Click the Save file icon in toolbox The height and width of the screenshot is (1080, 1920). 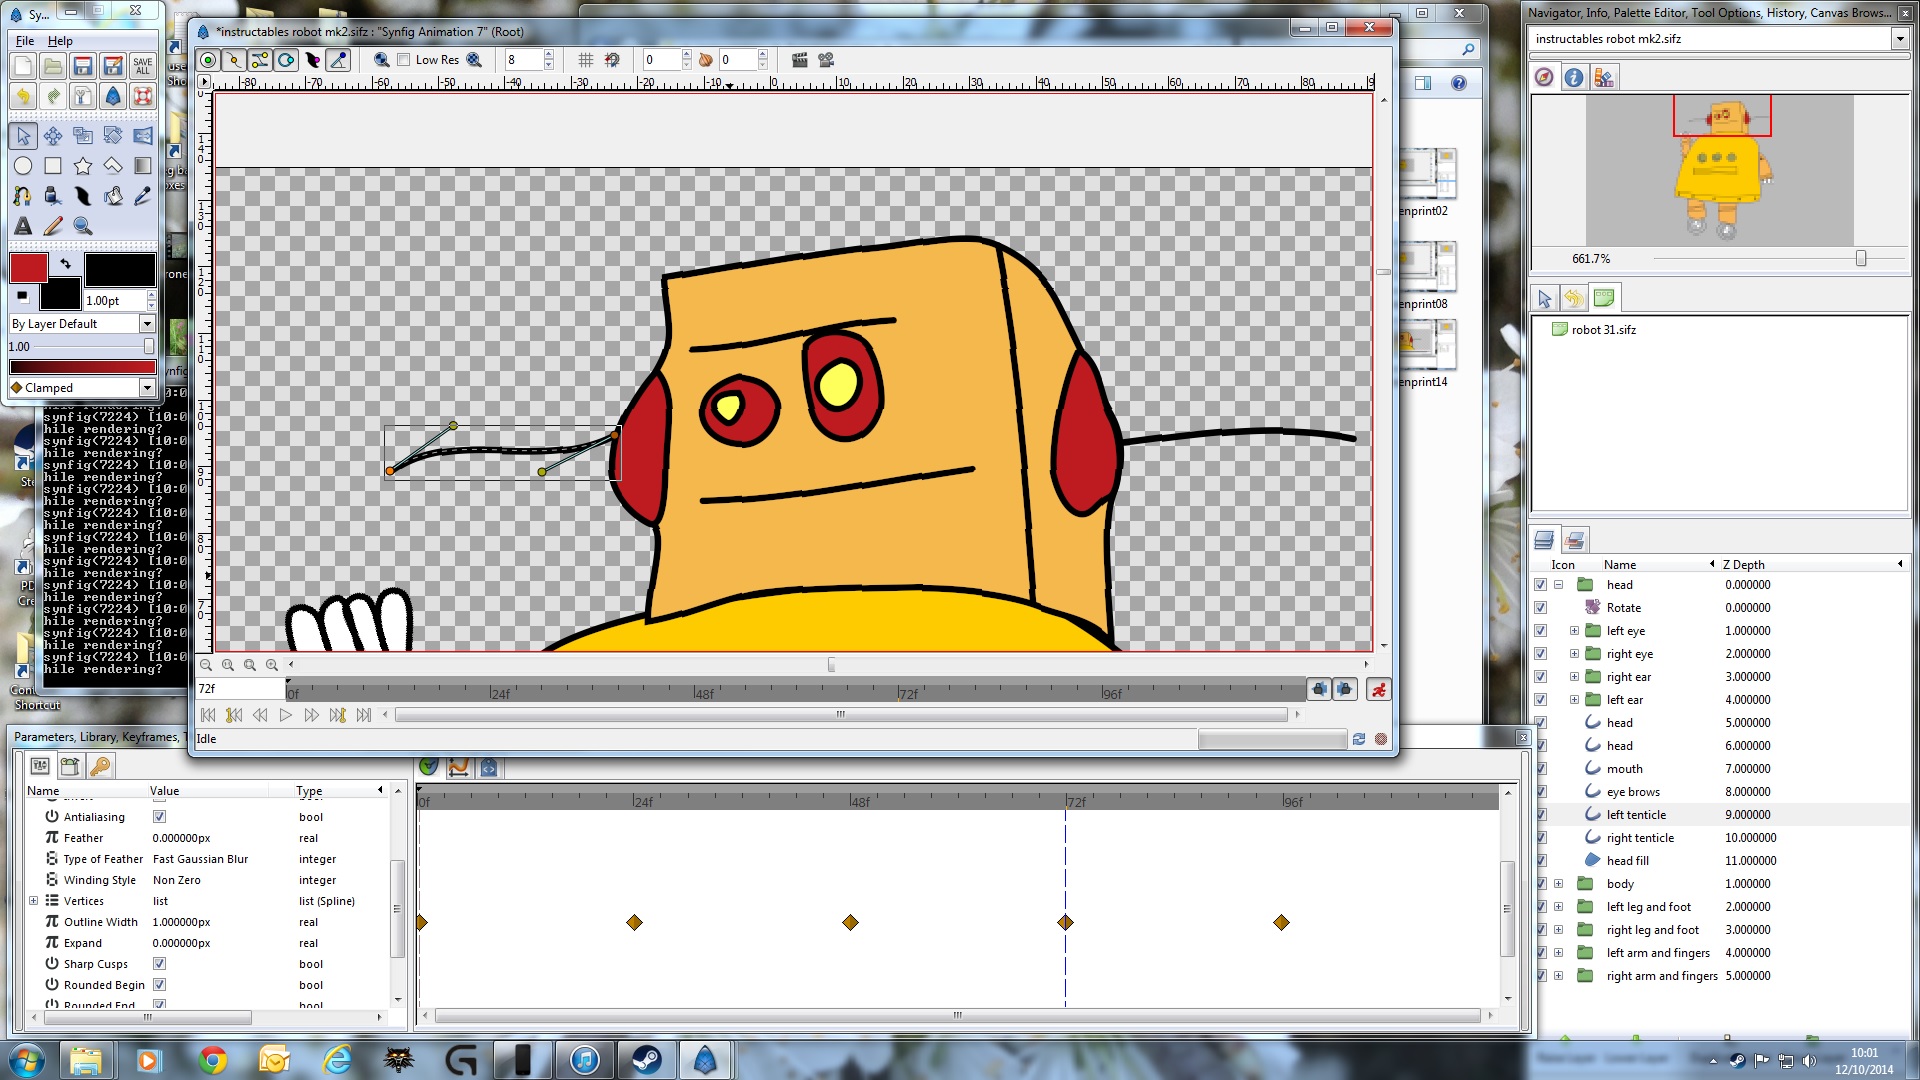(83, 66)
